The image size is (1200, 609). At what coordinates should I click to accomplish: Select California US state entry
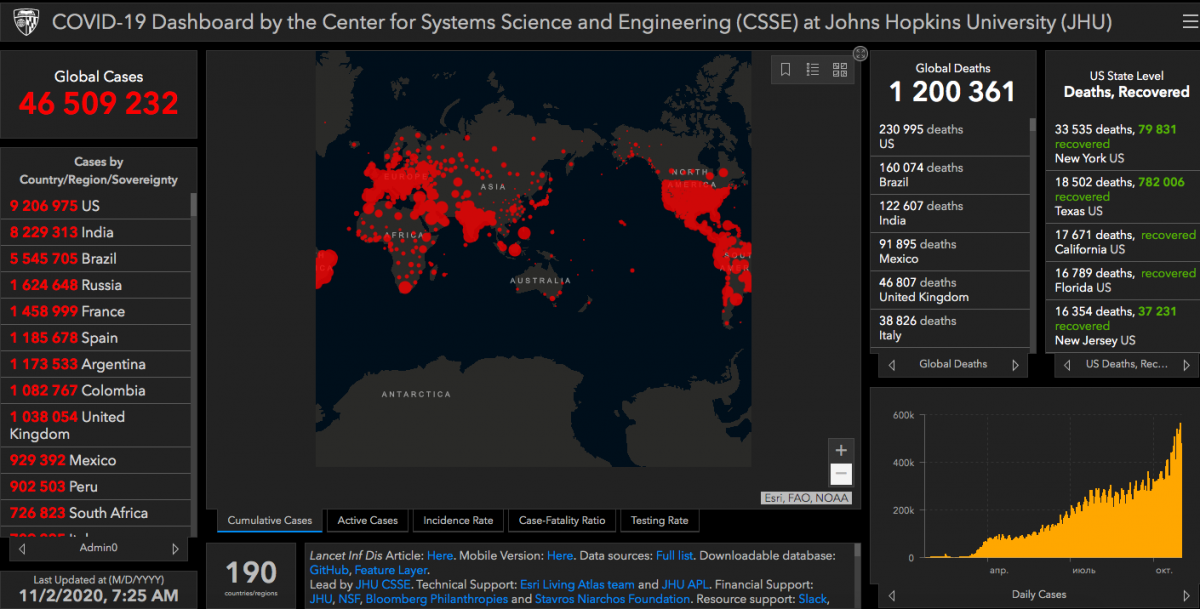coord(1124,242)
